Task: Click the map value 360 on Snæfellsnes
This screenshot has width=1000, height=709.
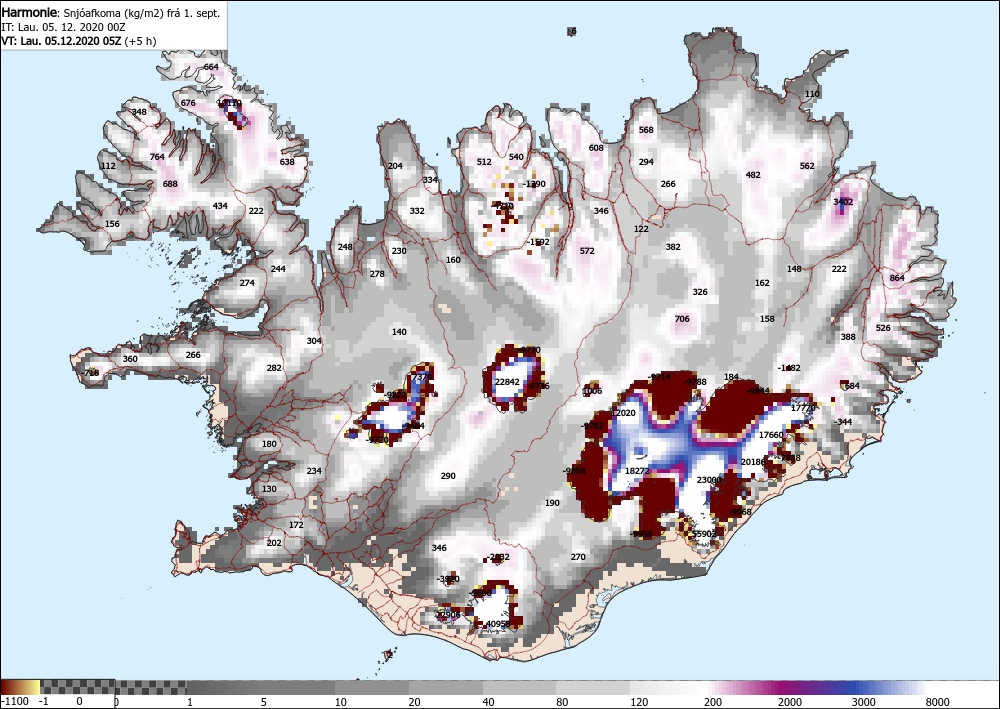Action: pyautogui.click(x=130, y=359)
